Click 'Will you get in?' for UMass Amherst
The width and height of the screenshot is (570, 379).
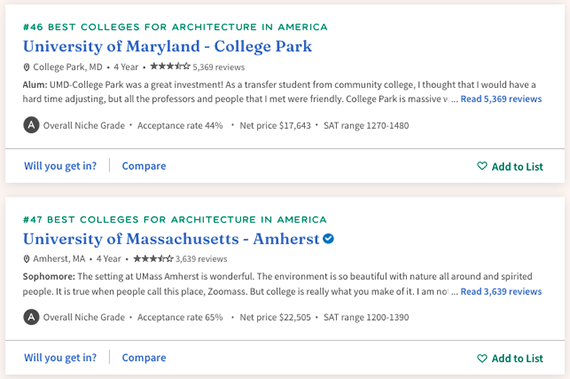(60, 358)
